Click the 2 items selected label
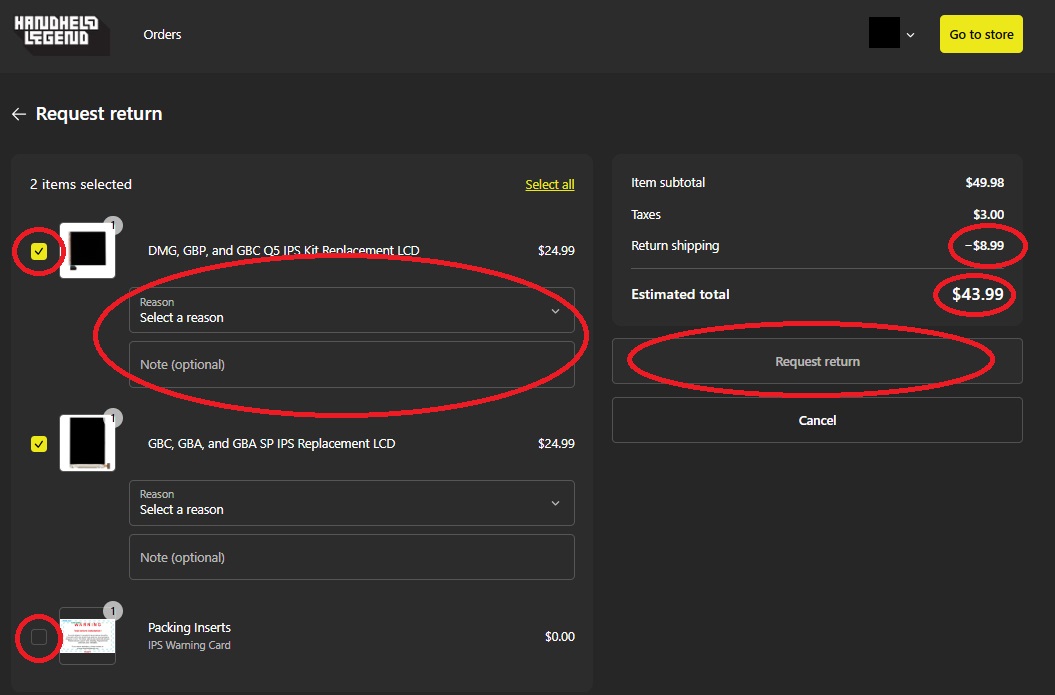 click(81, 184)
